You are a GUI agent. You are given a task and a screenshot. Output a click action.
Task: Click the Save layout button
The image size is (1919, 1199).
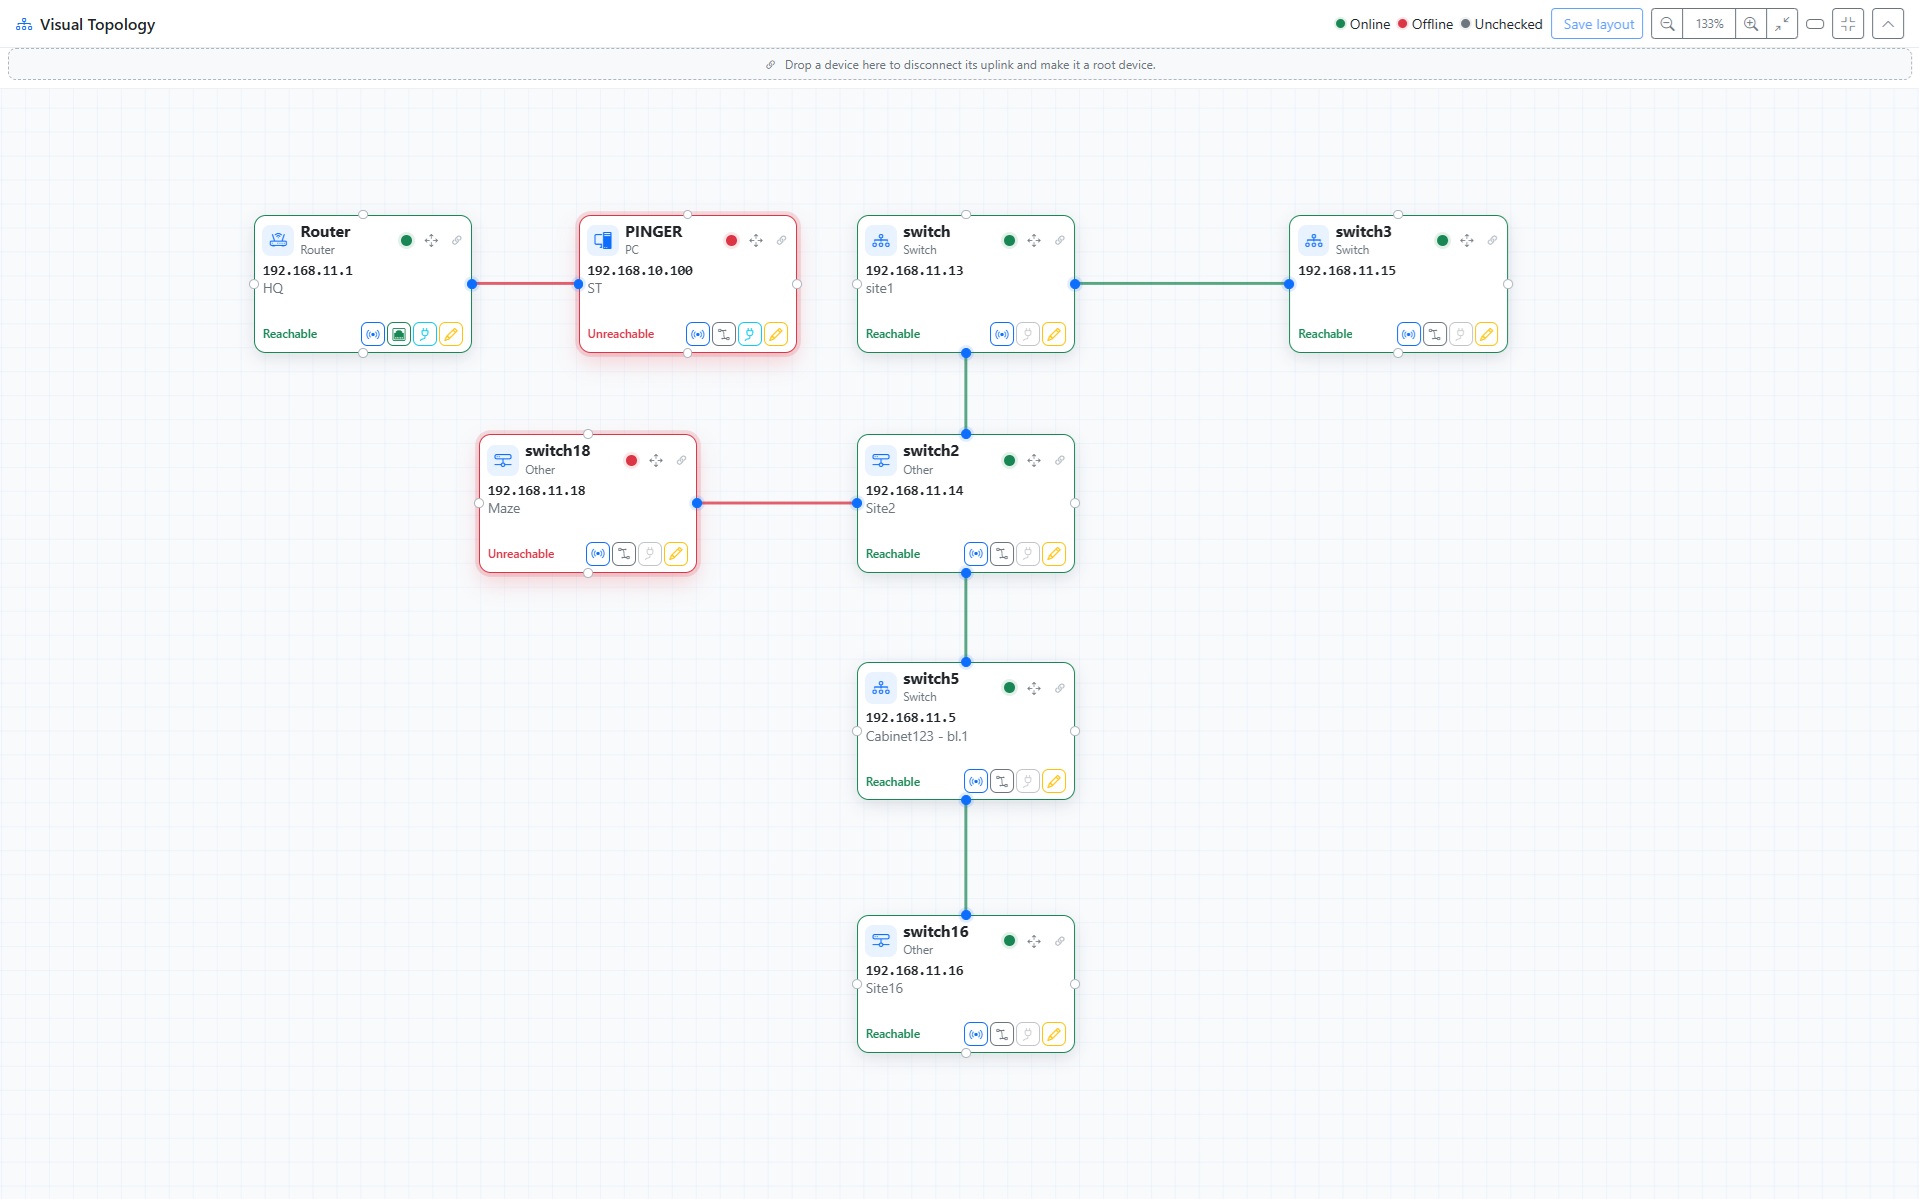(1597, 24)
